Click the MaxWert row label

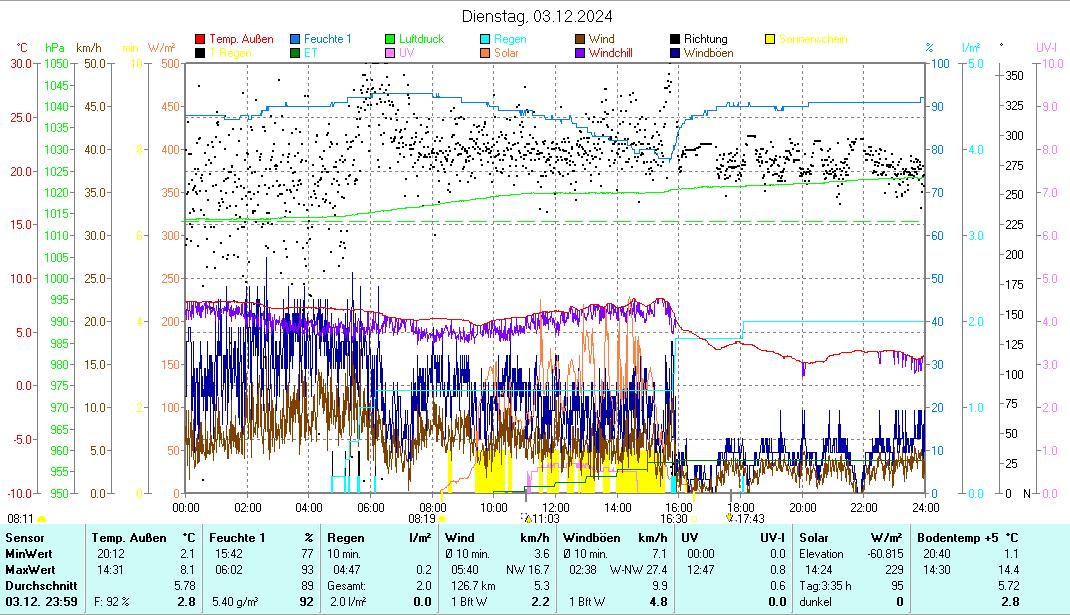28,569
